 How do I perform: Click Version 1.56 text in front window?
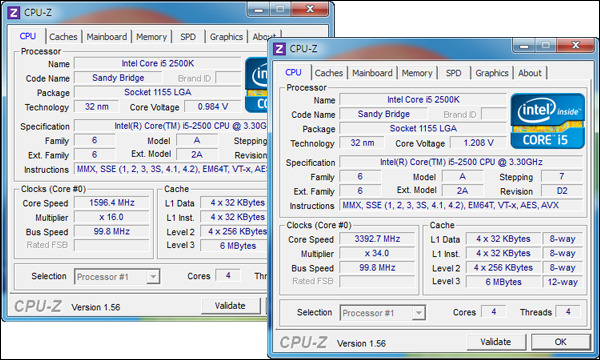361,344
